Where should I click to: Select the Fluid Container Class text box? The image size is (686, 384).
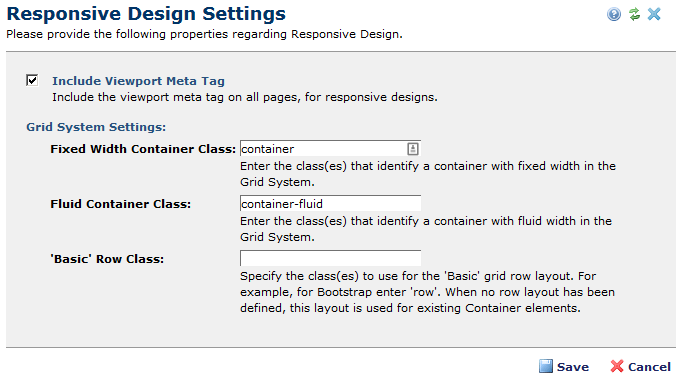pos(330,204)
